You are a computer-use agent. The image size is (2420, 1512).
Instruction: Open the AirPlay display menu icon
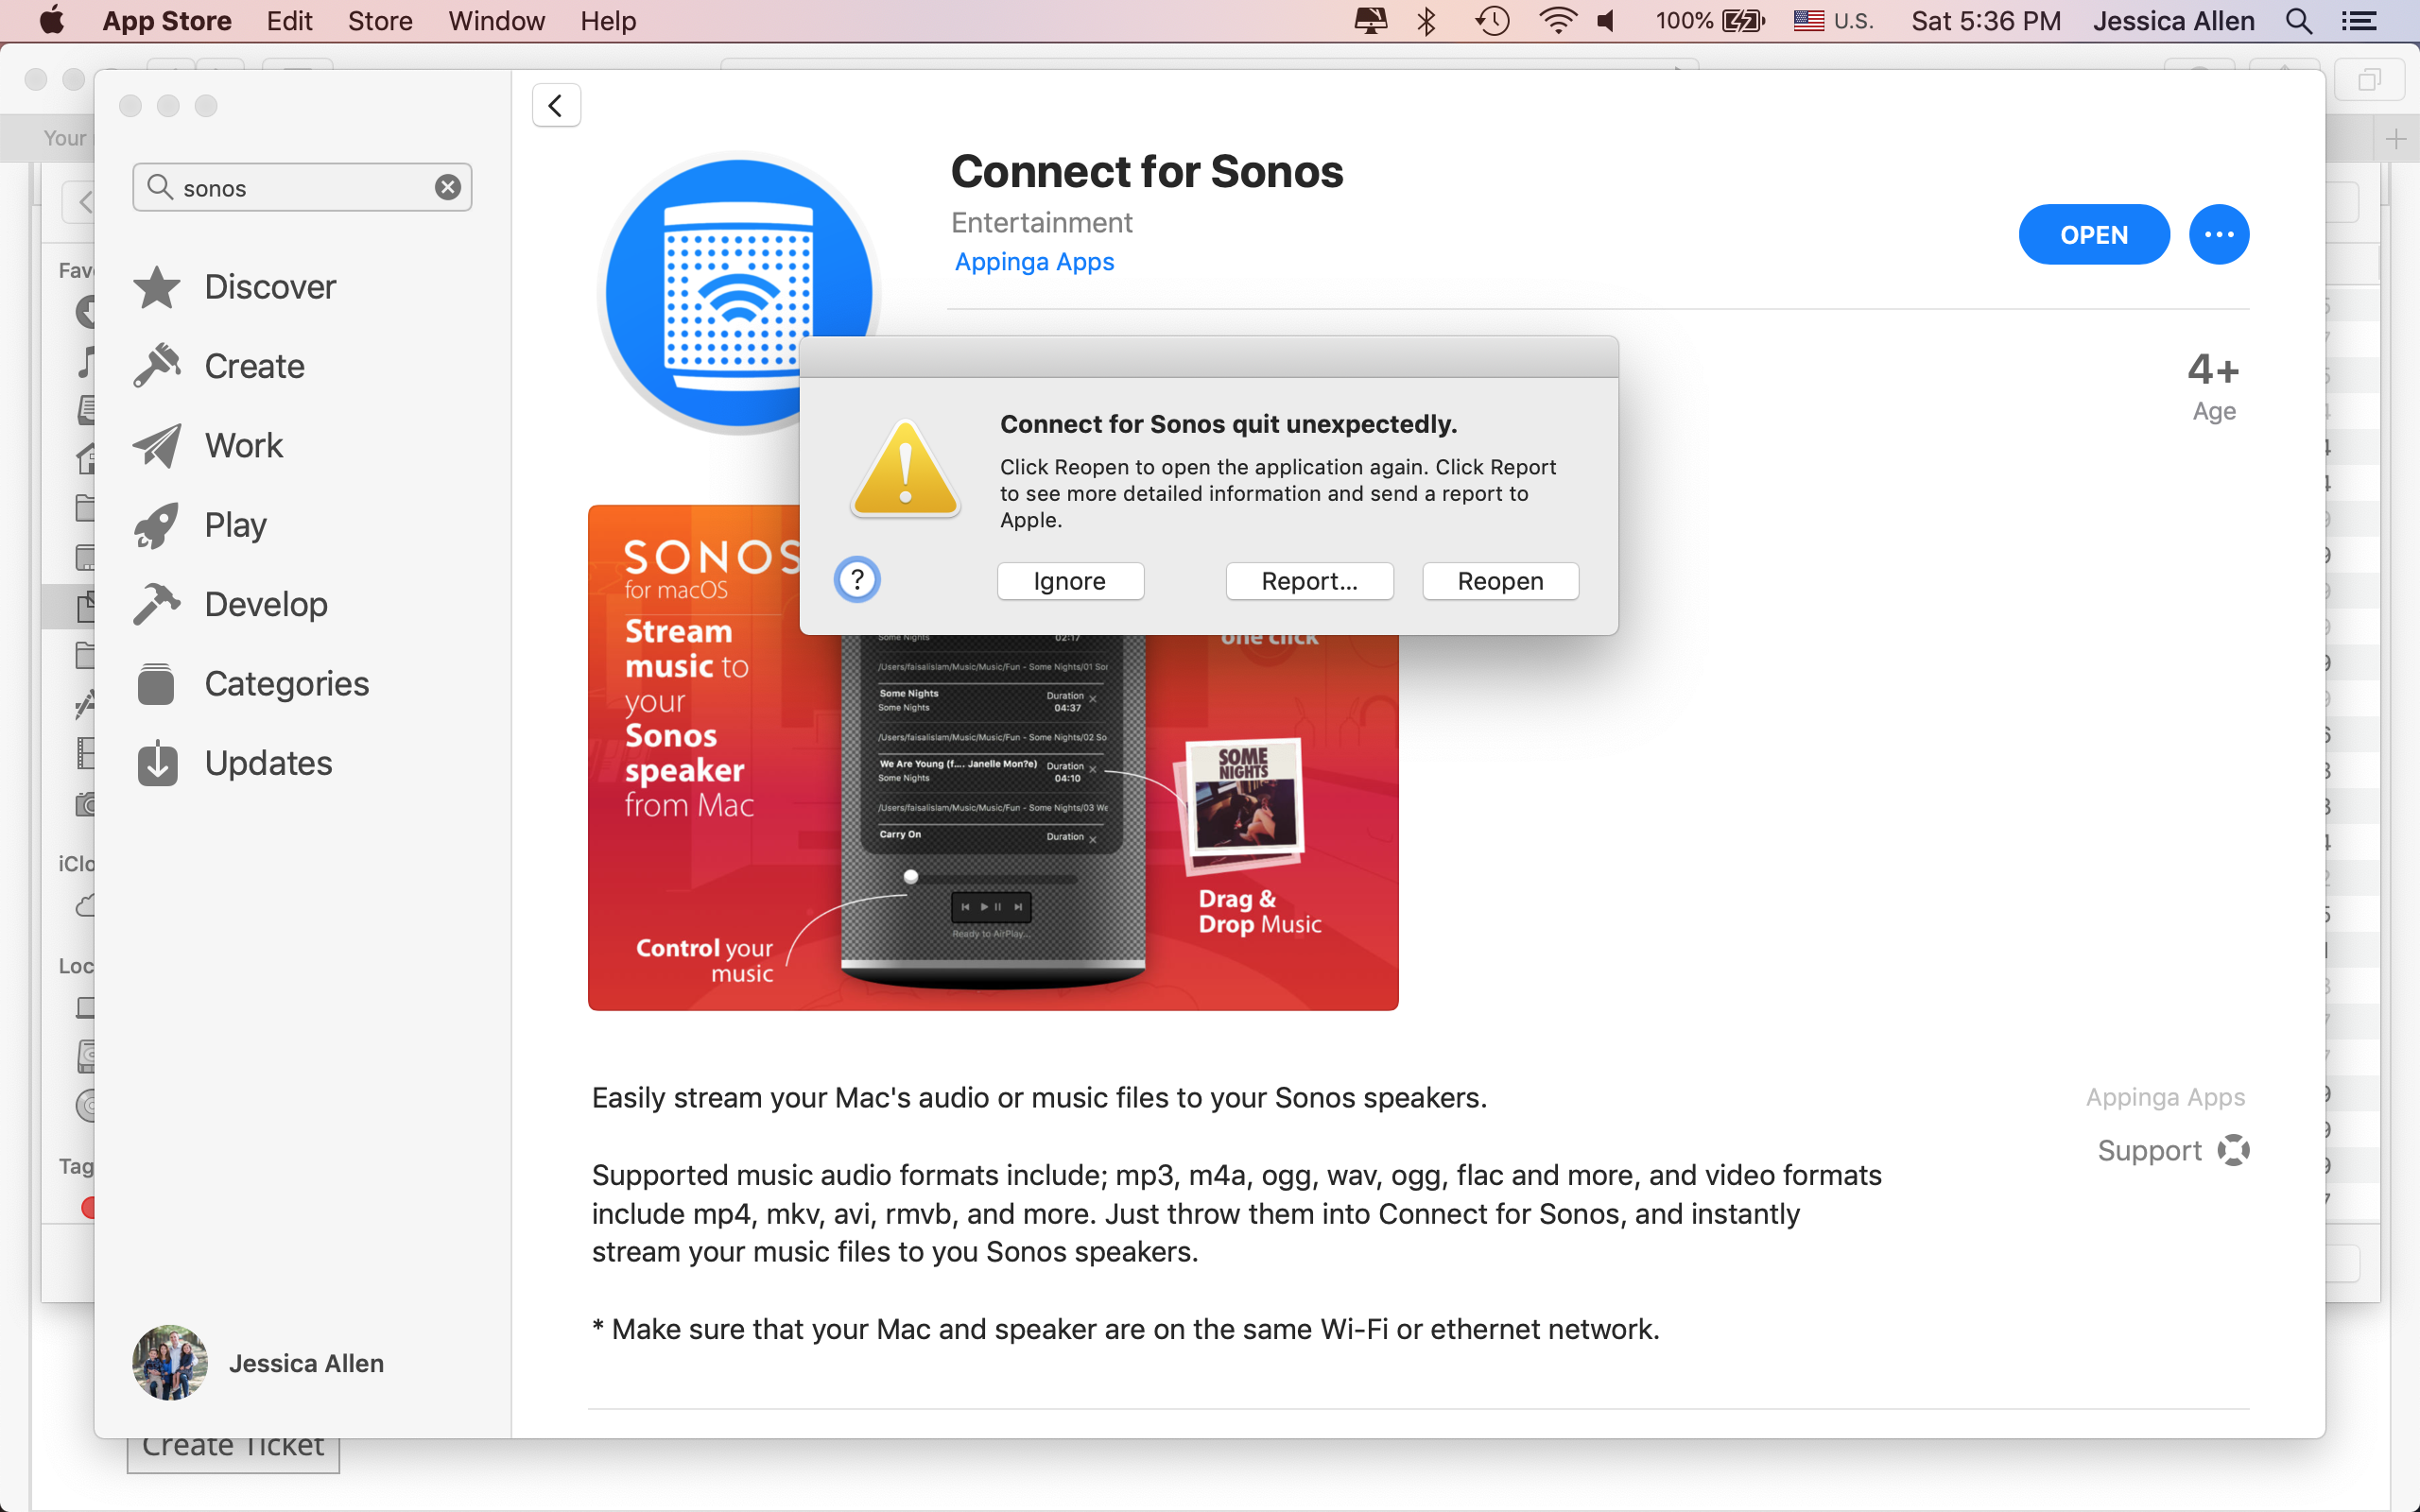coord(1370,21)
